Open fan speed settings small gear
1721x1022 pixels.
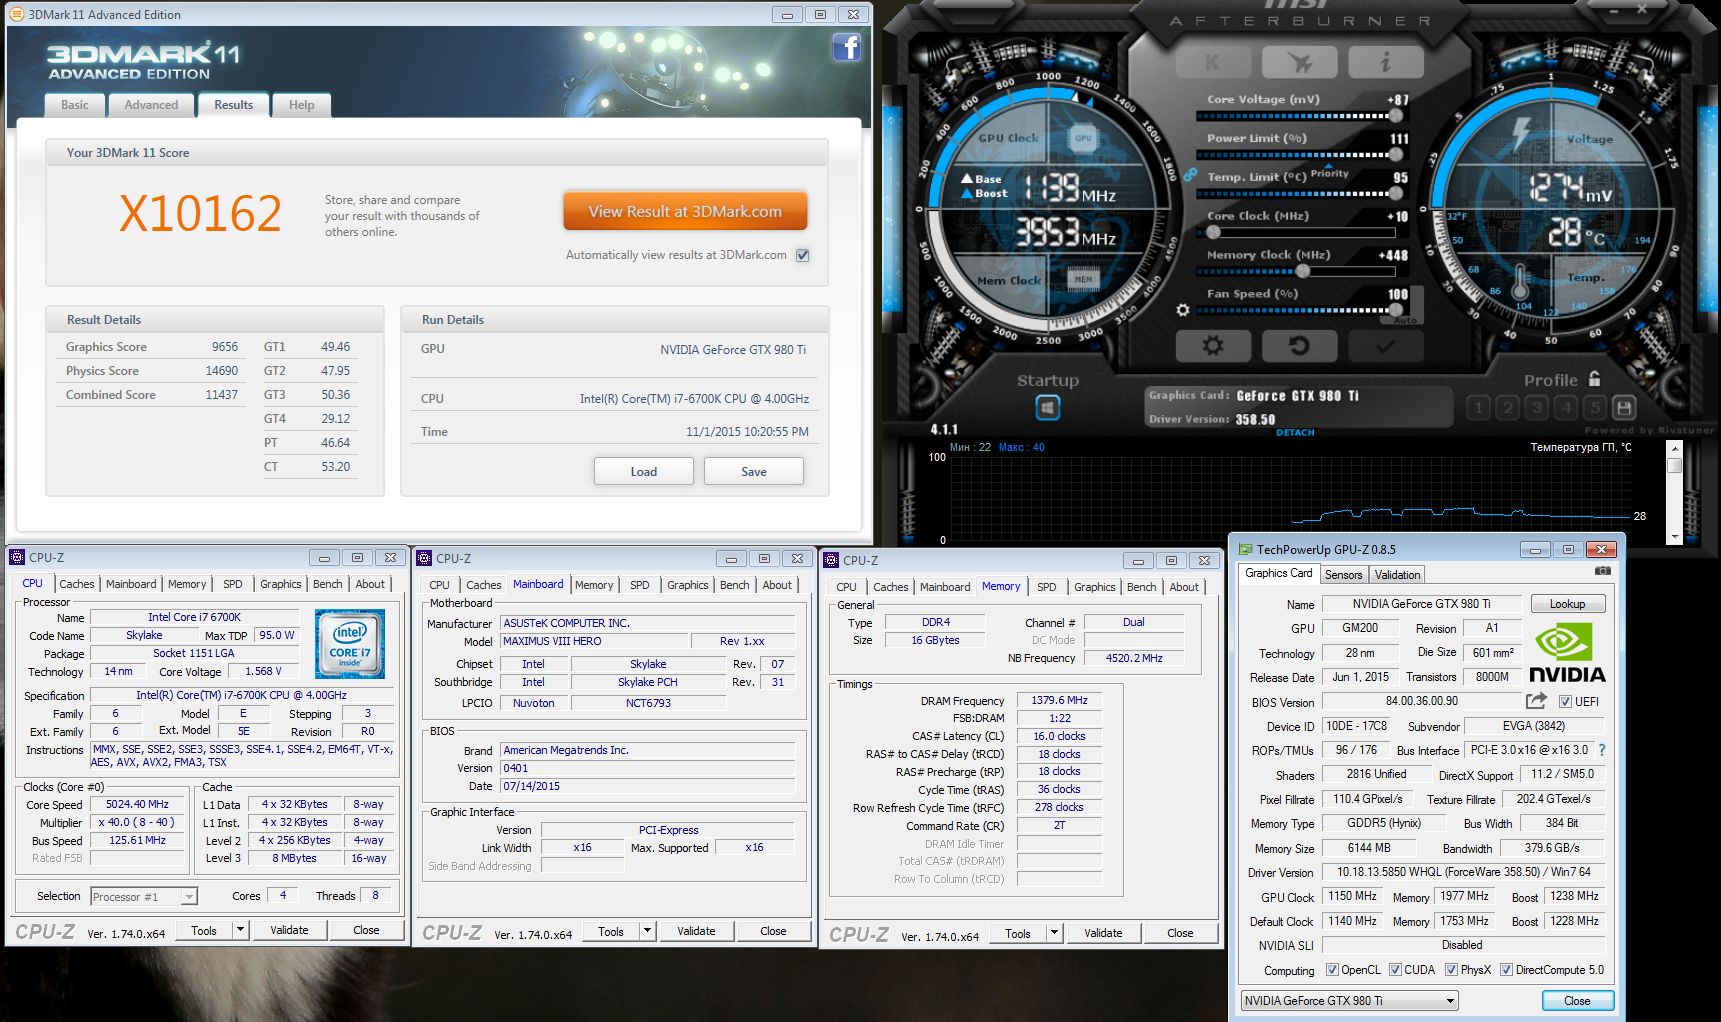(1183, 311)
